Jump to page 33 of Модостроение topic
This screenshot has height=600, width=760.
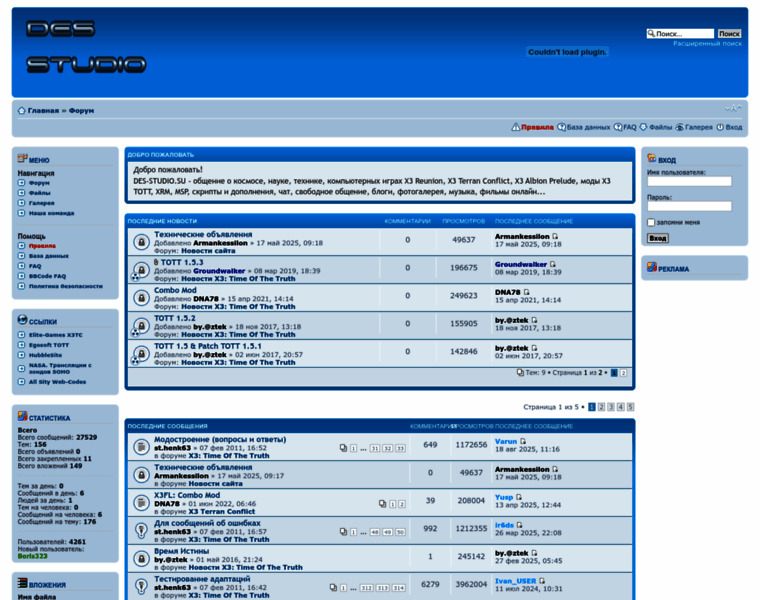tap(400, 448)
